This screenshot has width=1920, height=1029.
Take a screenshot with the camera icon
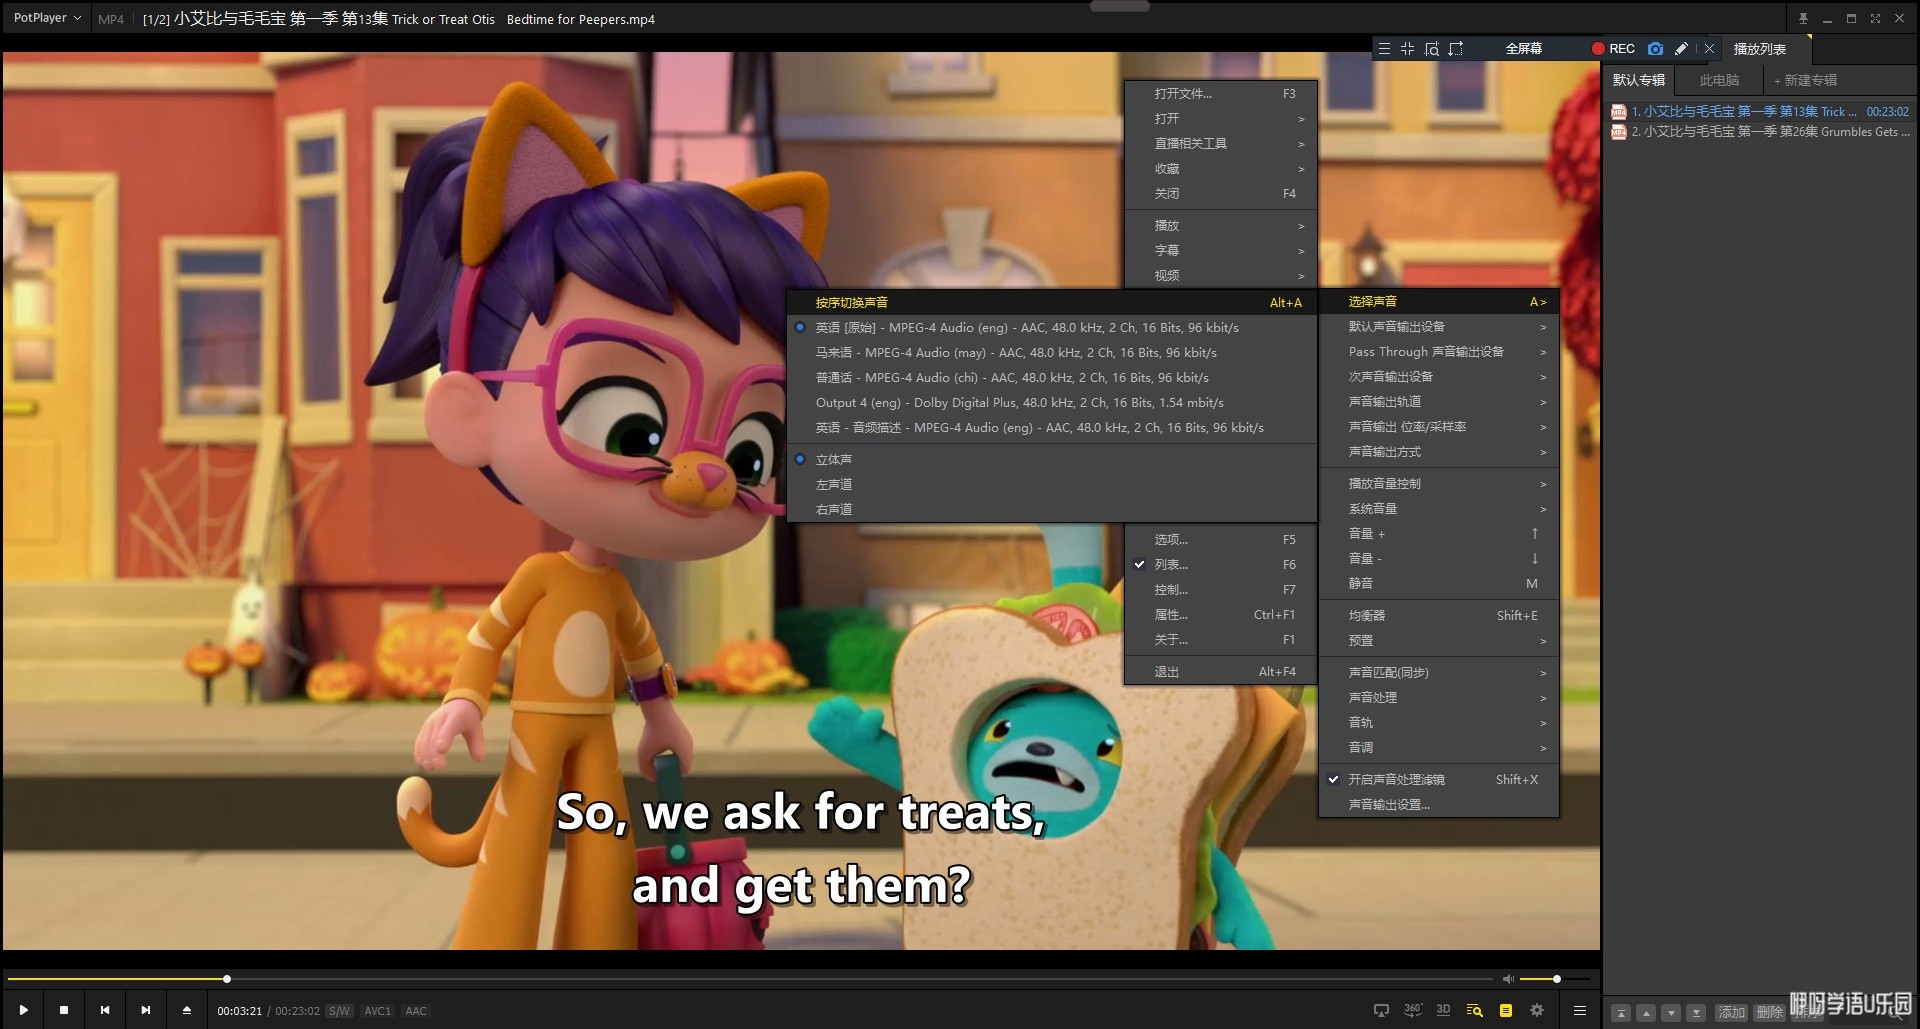(x=1656, y=48)
